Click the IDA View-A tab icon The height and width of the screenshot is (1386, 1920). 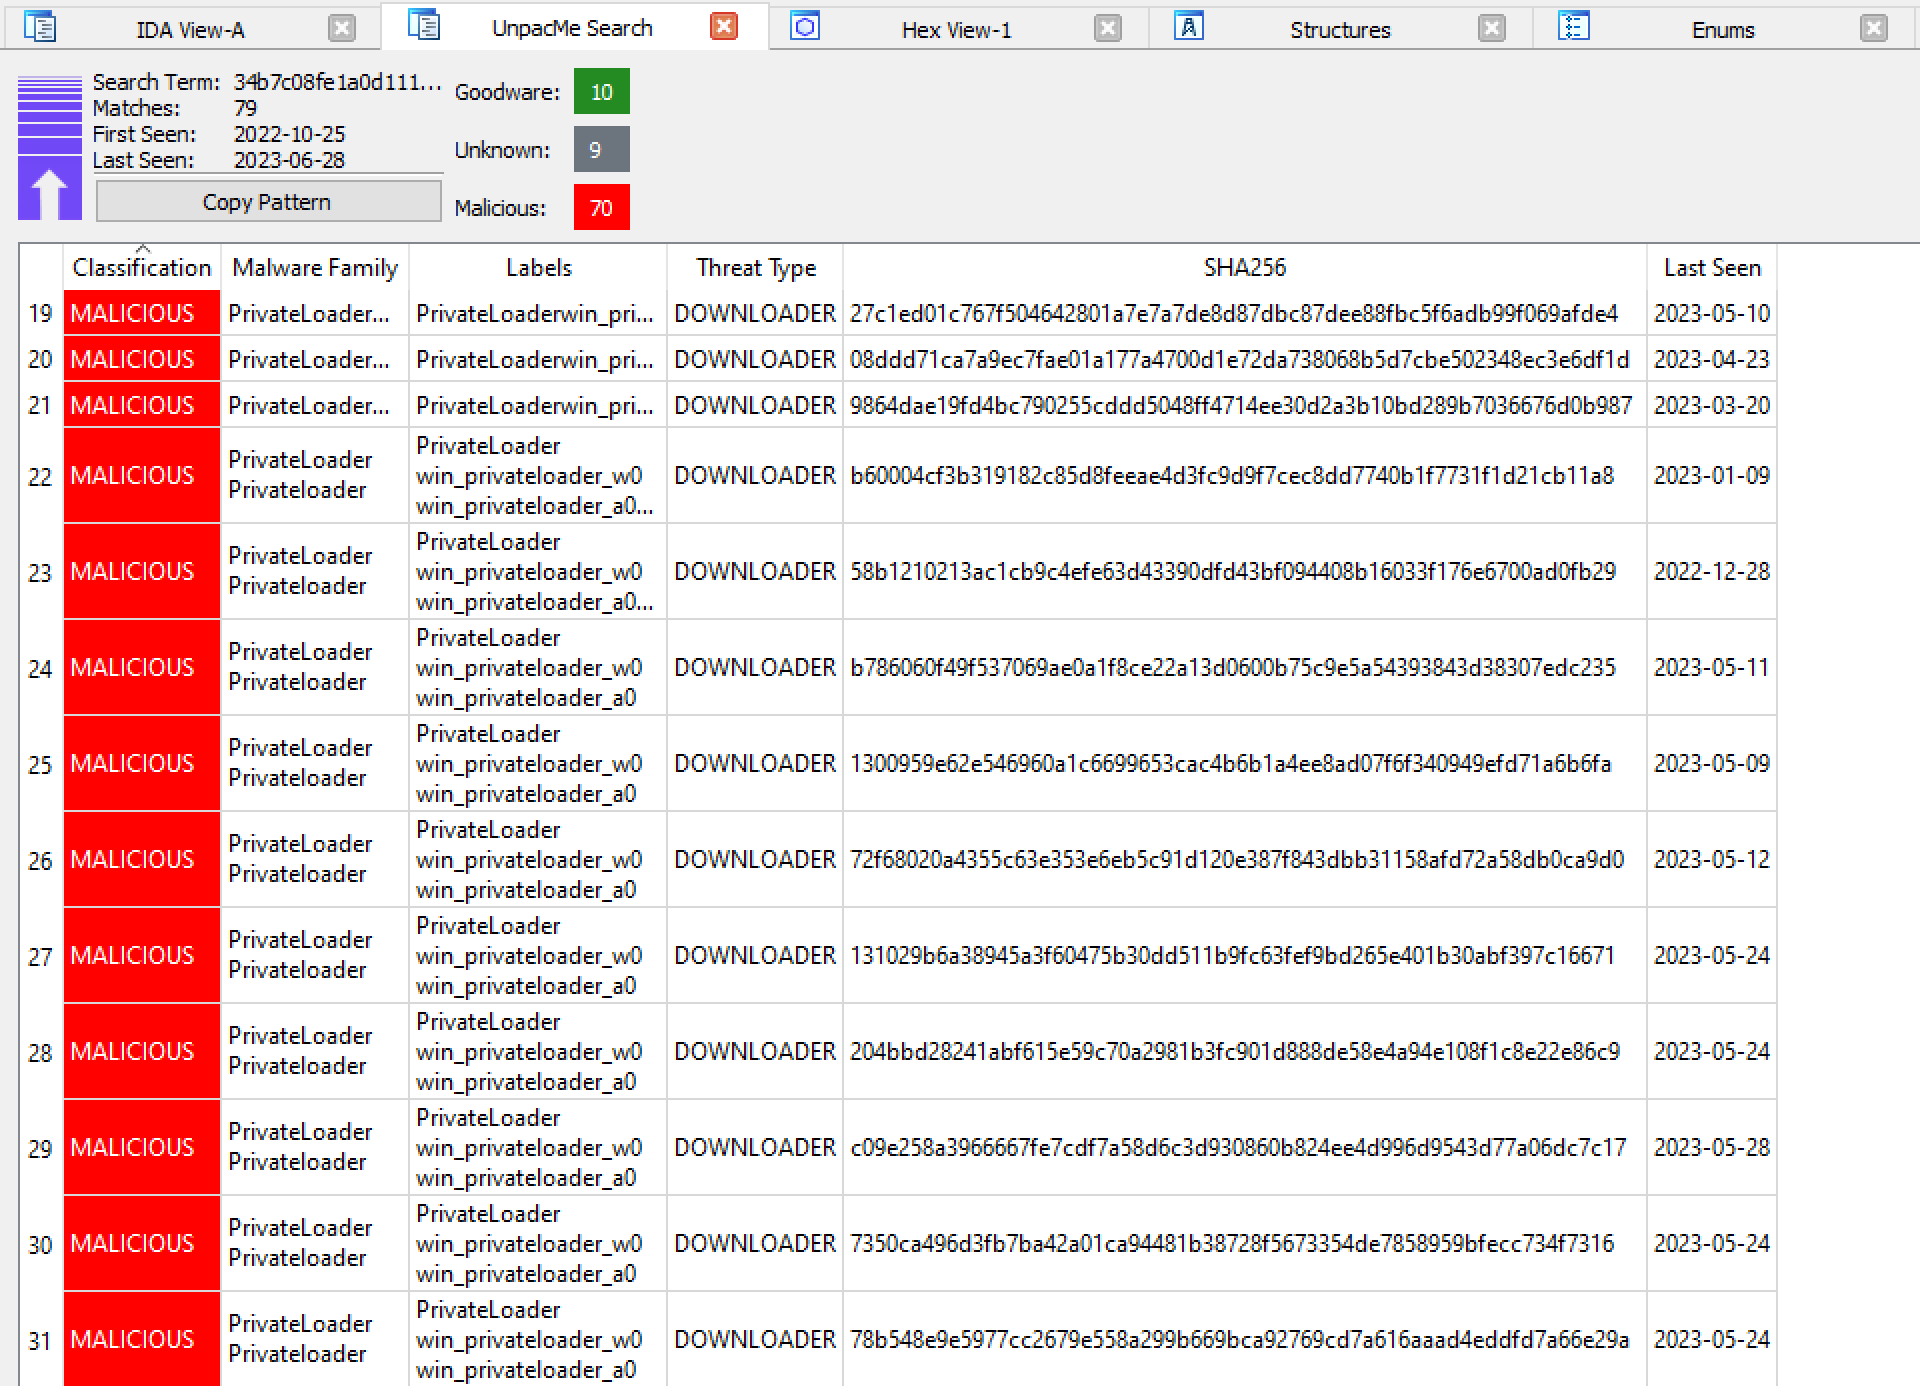click(x=39, y=27)
